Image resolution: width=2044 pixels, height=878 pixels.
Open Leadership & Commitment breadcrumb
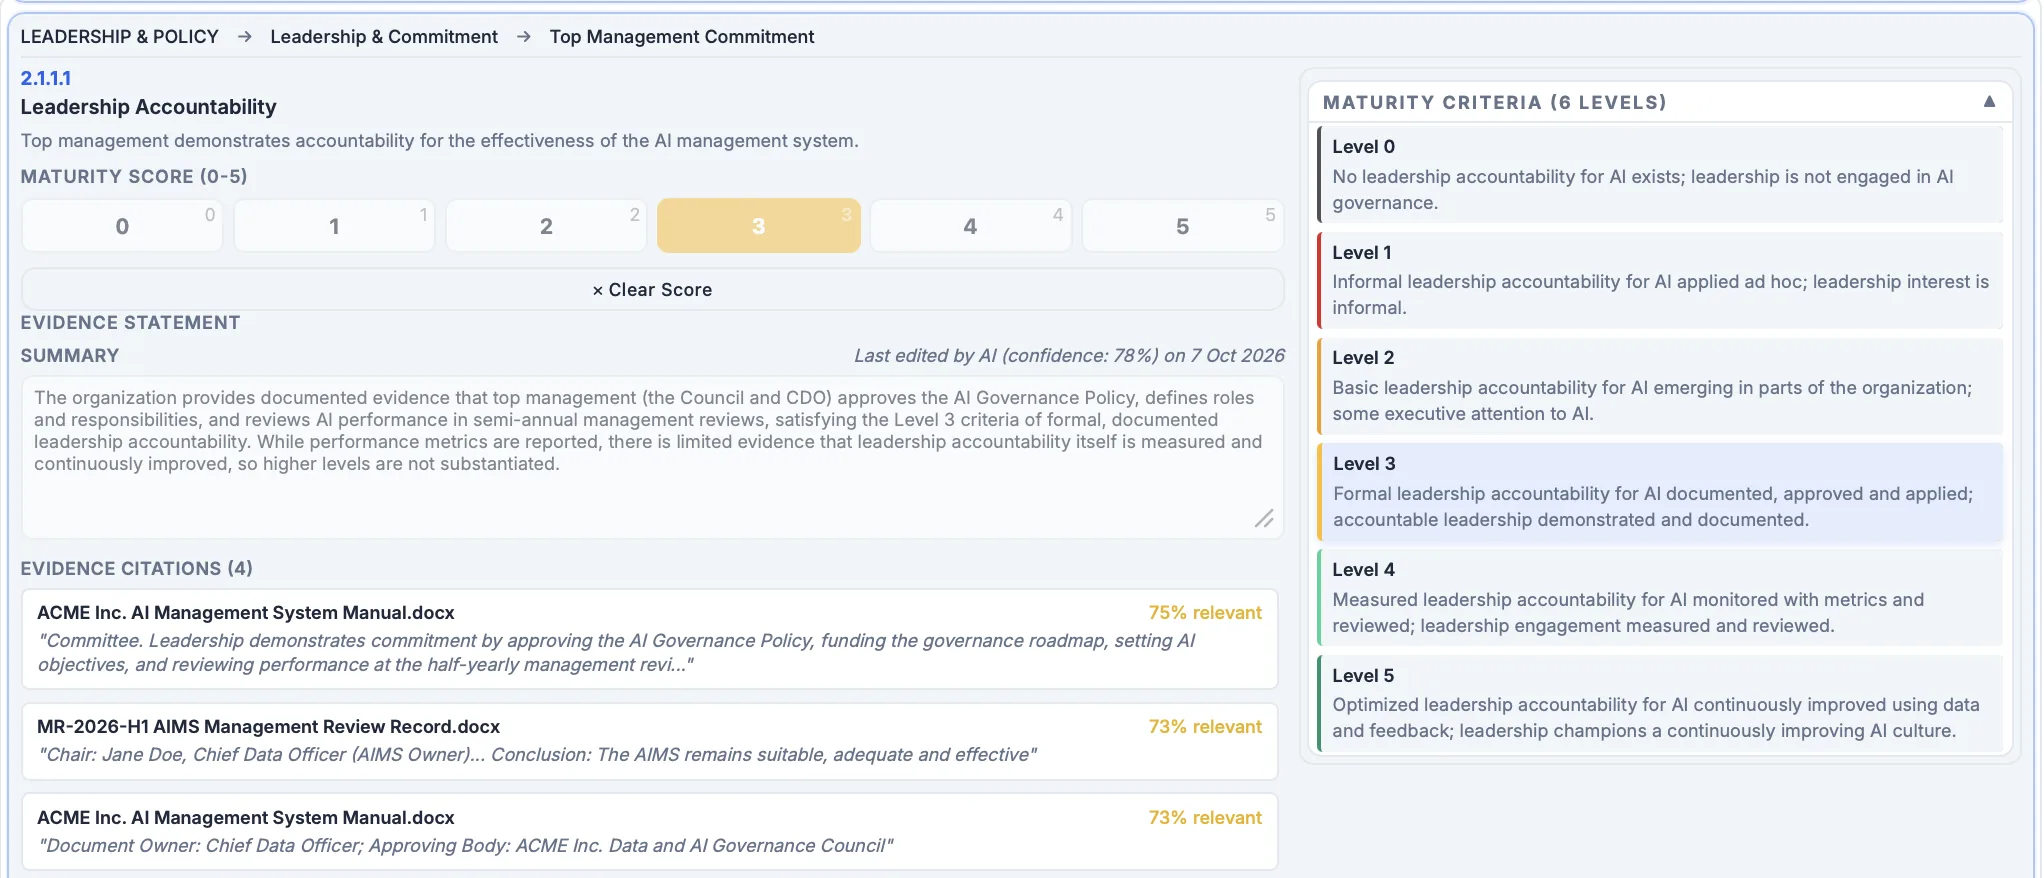pos(384,37)
